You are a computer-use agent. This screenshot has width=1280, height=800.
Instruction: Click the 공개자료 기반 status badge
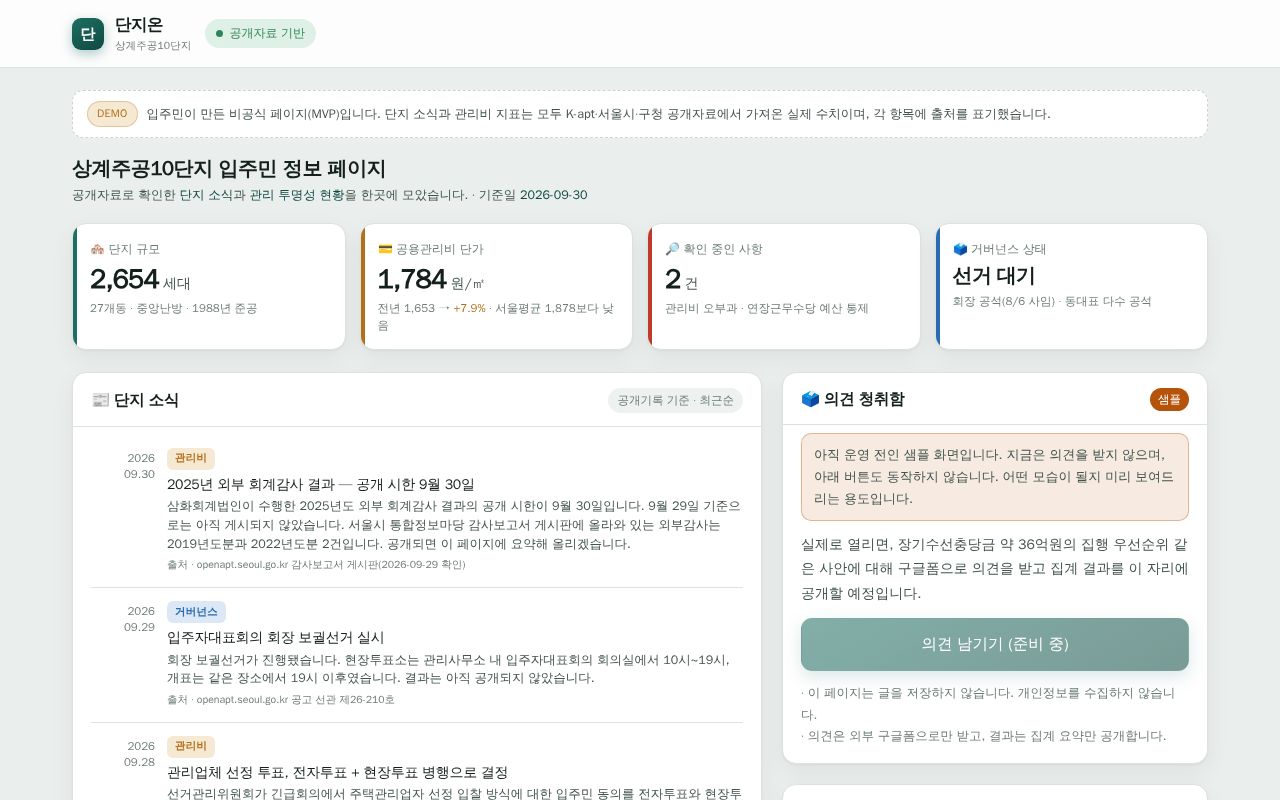260,33
